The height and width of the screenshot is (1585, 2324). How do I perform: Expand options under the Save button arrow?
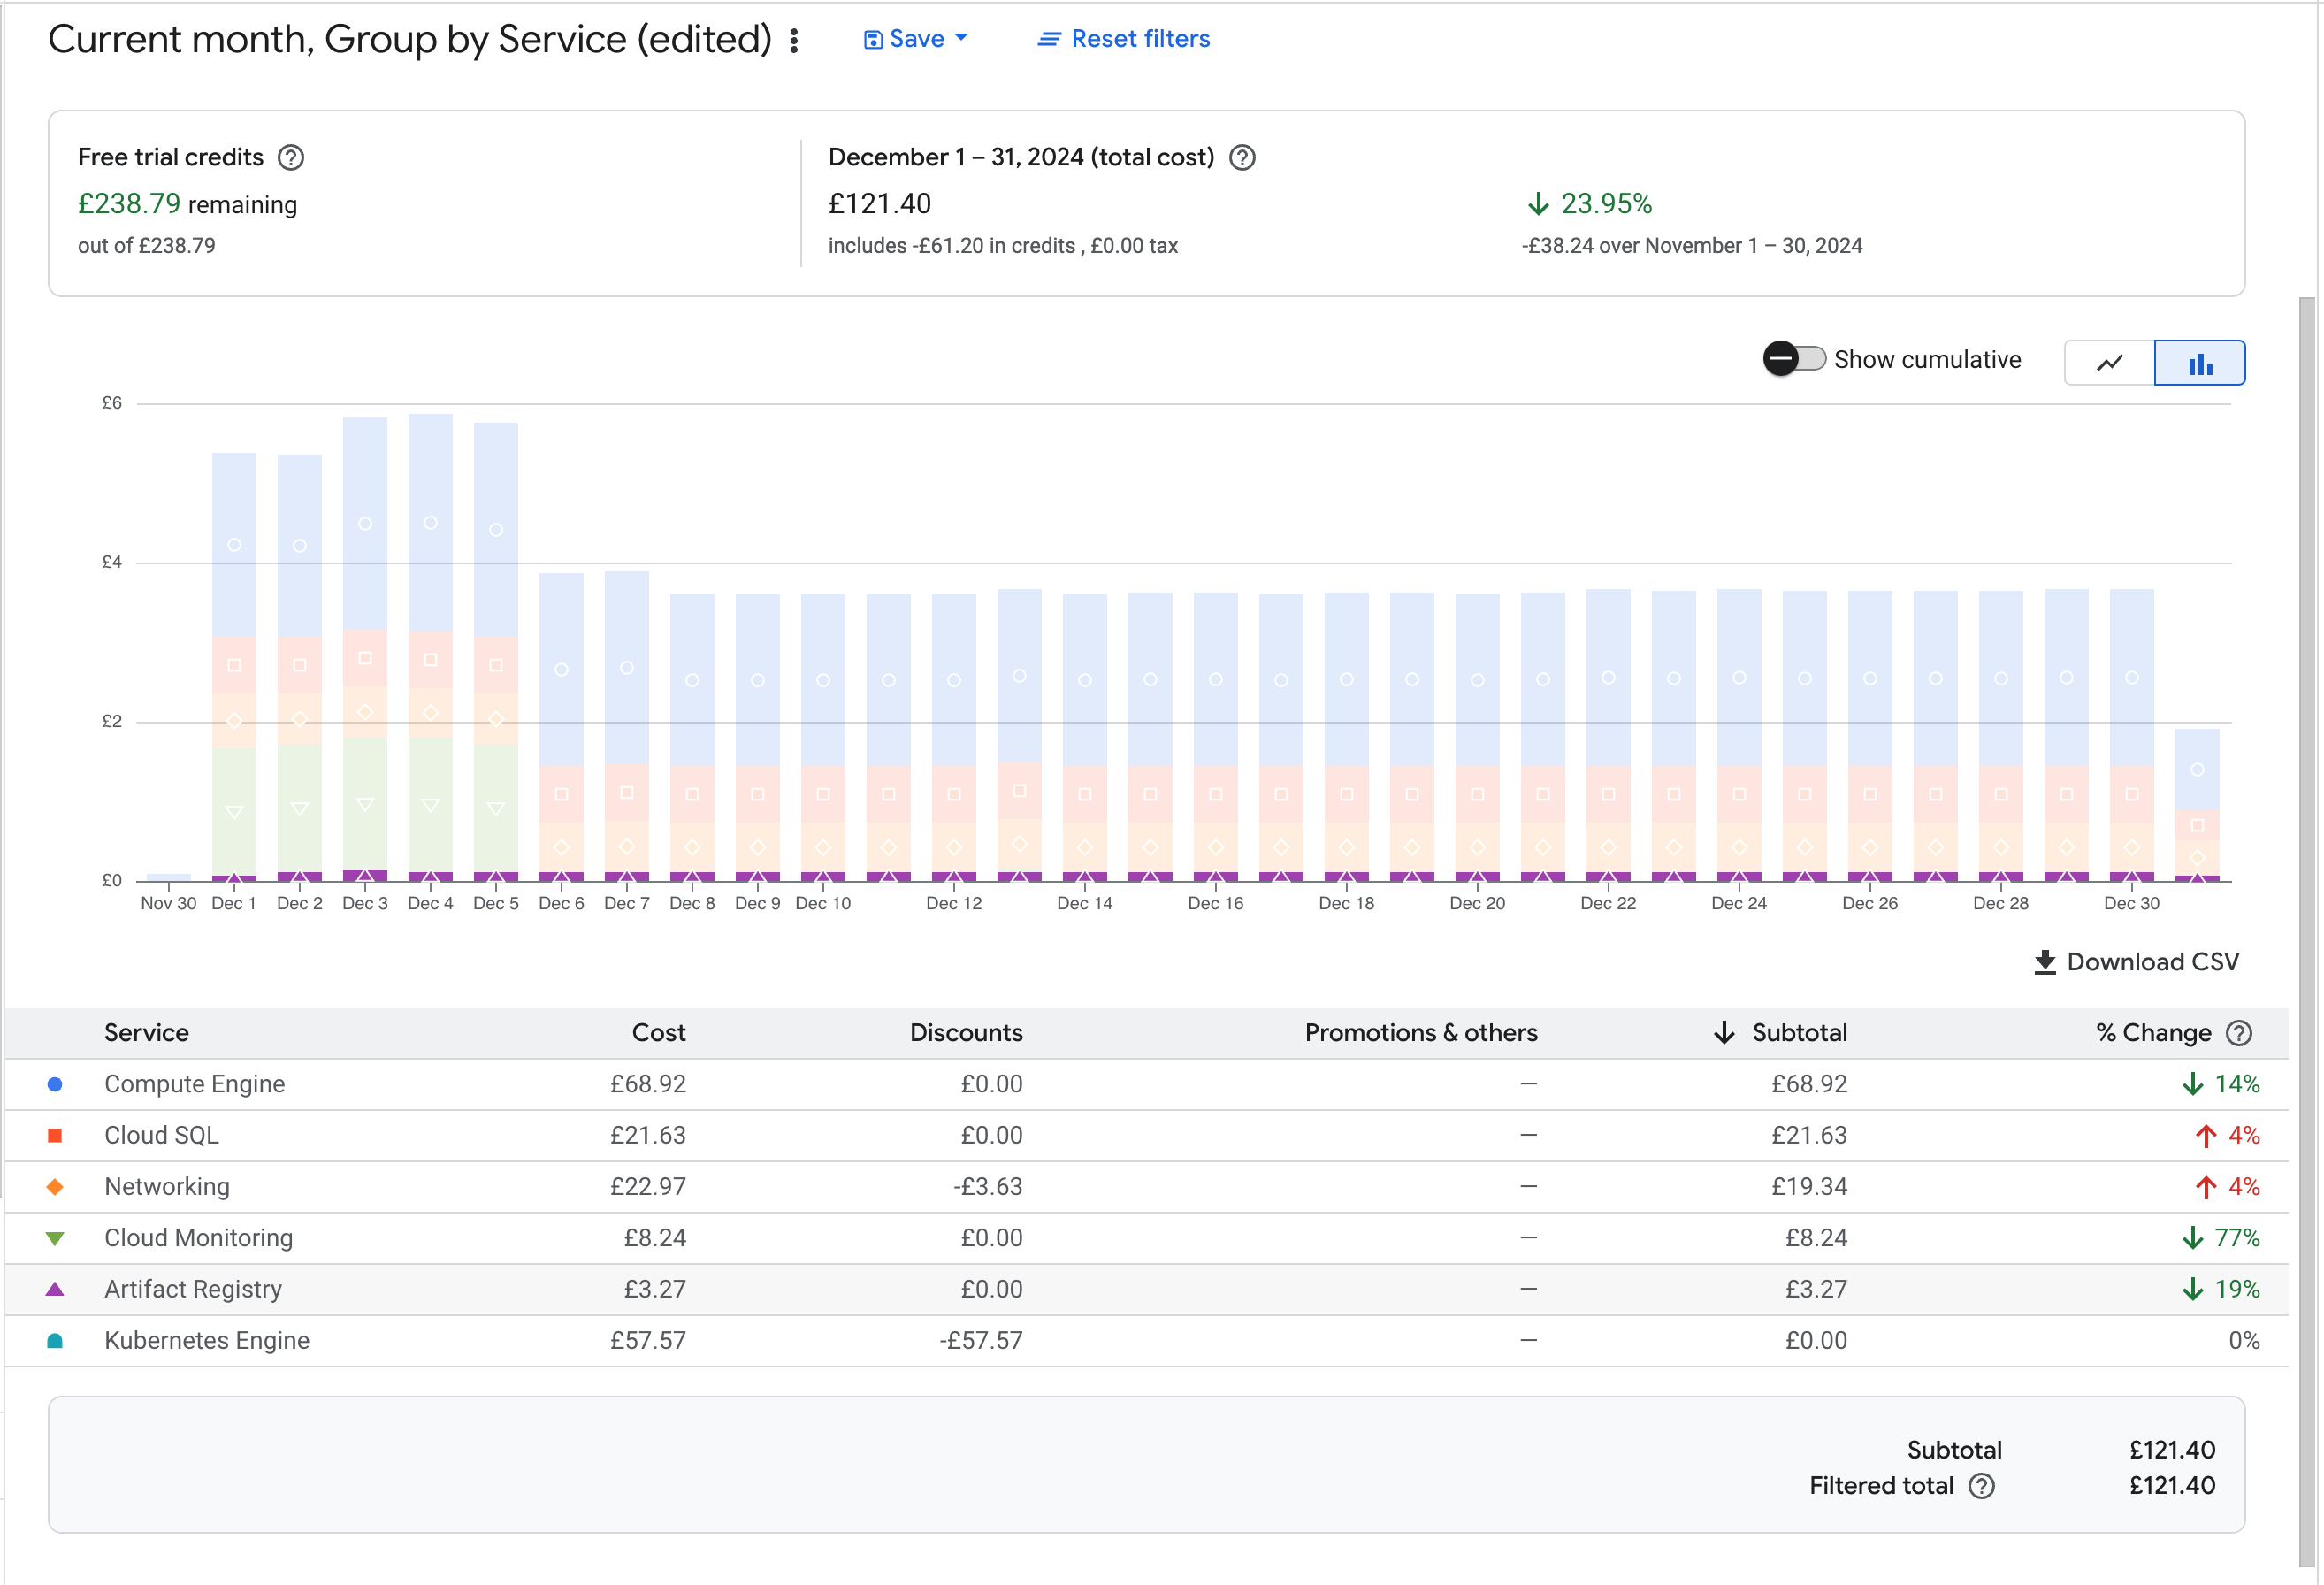coord(962,38)
